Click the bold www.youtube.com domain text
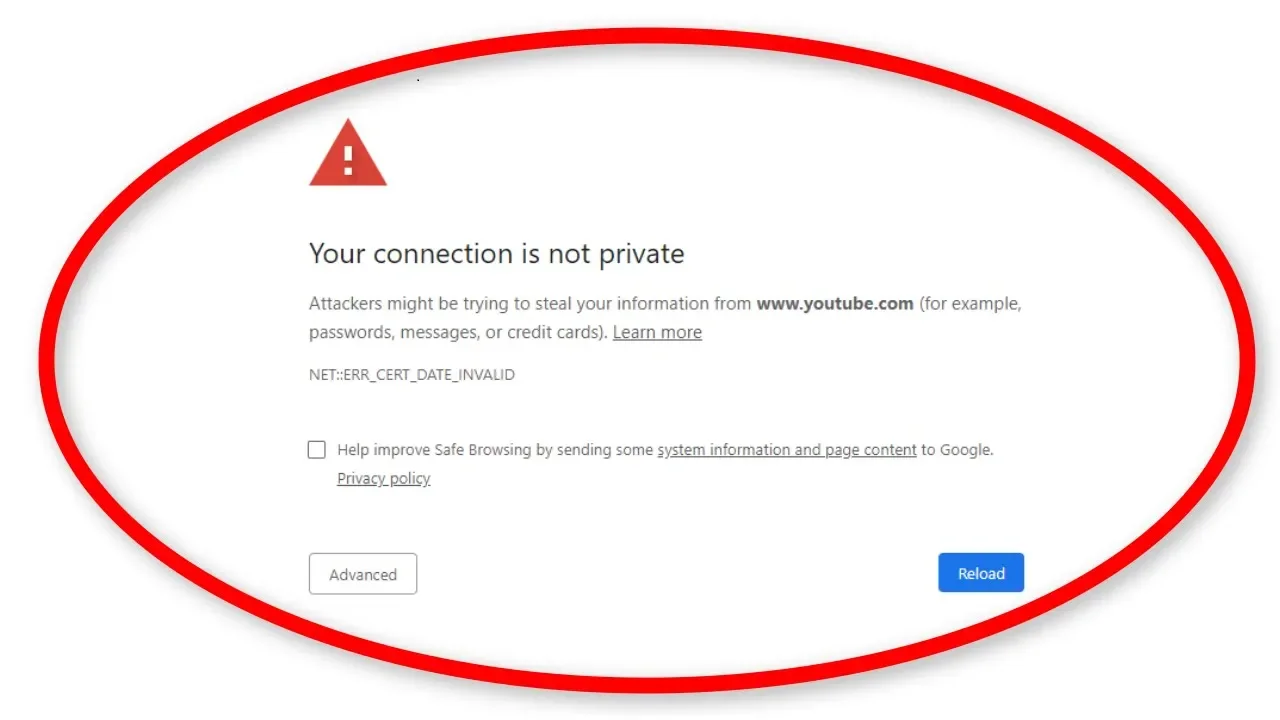 (835, 303)
